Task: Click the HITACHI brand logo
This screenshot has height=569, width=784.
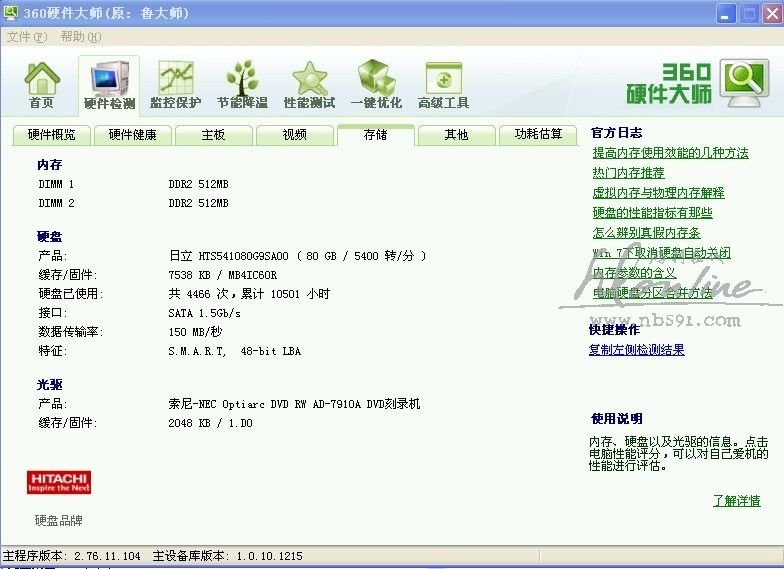Action: [59, 482]
